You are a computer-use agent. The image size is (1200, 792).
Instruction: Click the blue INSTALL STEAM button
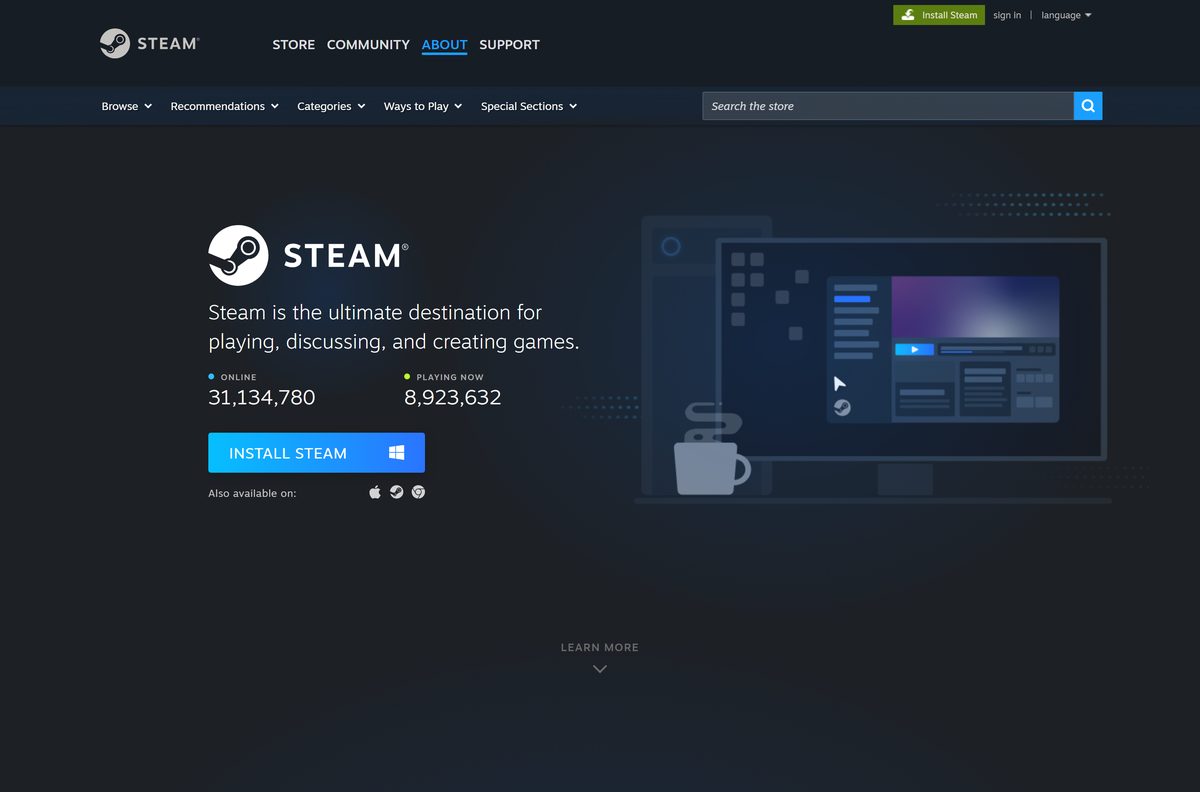[316, 453]
